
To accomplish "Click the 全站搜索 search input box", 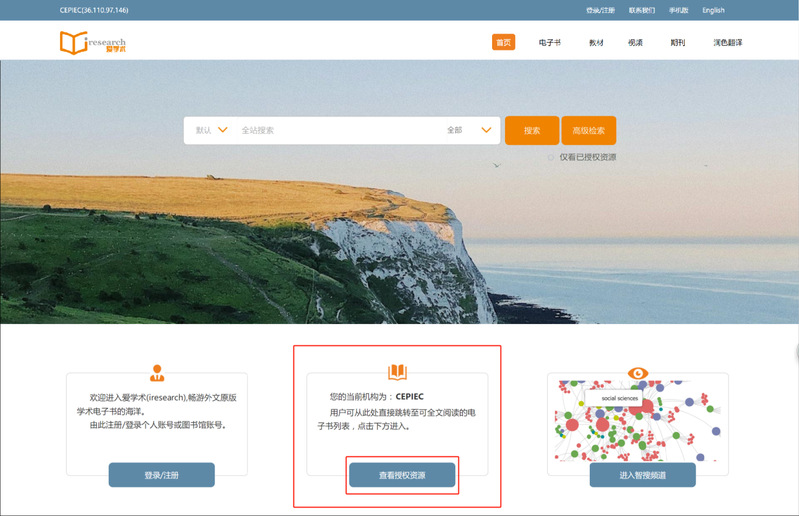I will pos(335,130).
